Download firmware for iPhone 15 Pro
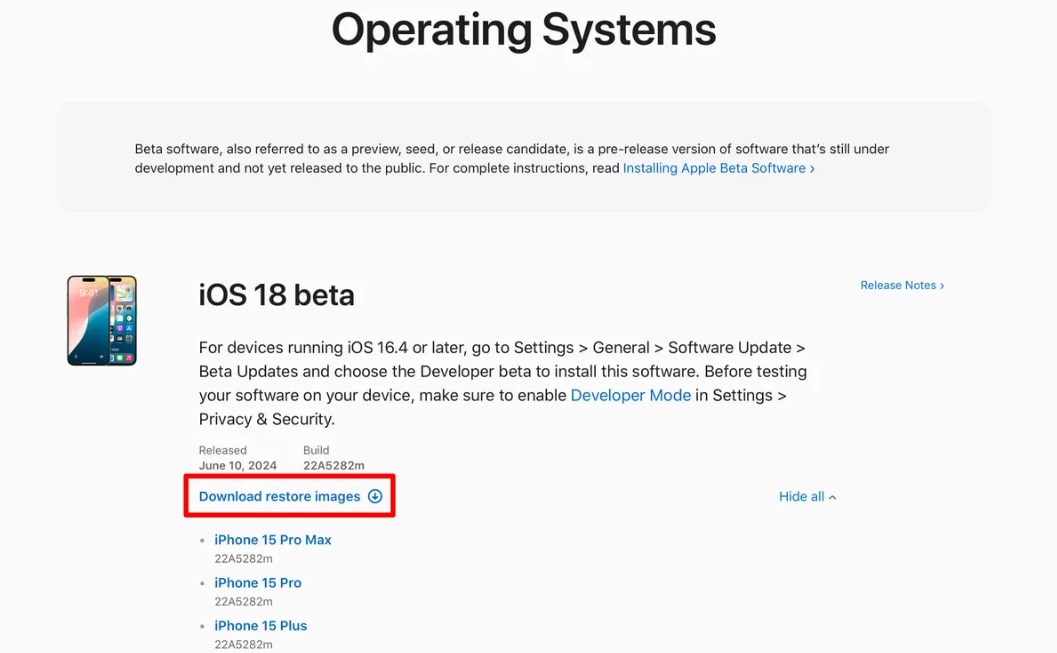 point(257,583)
